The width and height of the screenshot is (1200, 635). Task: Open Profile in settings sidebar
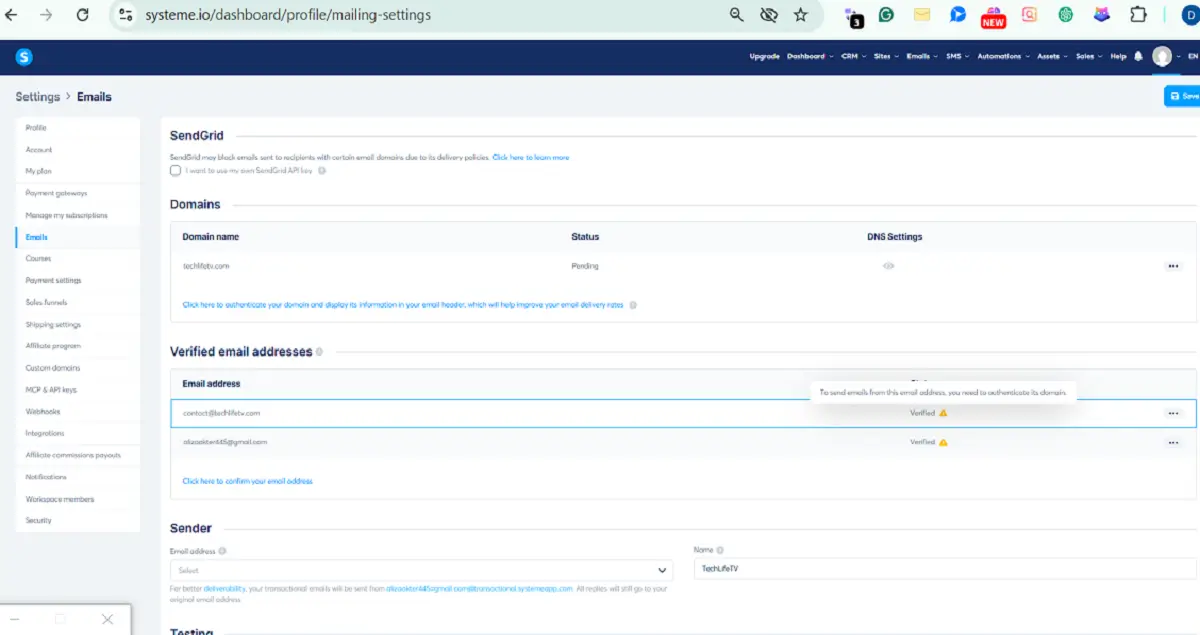pos(36,128)
